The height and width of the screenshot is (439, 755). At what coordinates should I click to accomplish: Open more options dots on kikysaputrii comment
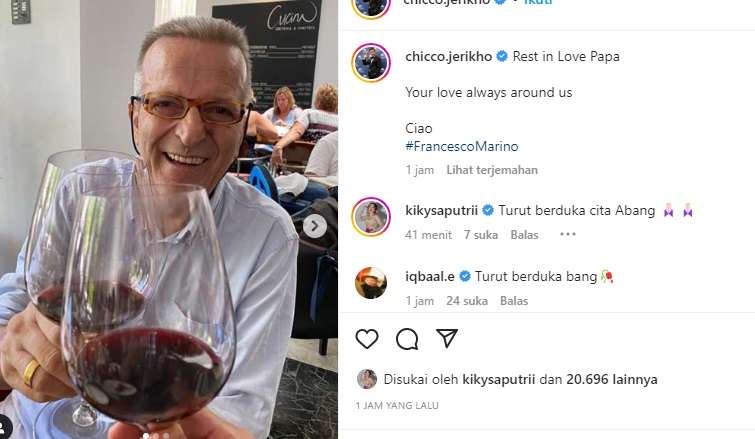coord(568,234)
